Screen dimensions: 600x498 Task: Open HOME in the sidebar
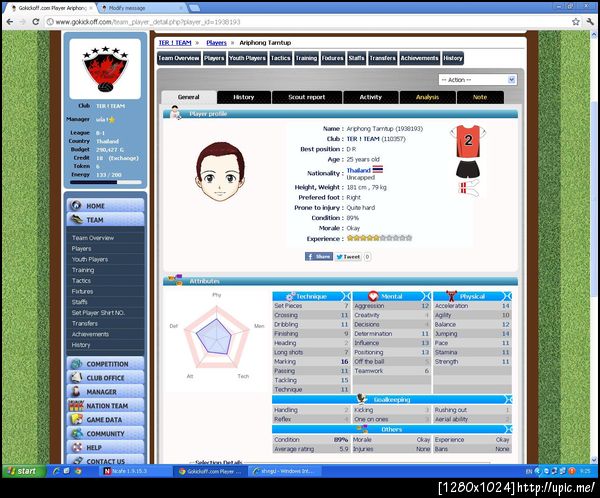click(106, 206)
